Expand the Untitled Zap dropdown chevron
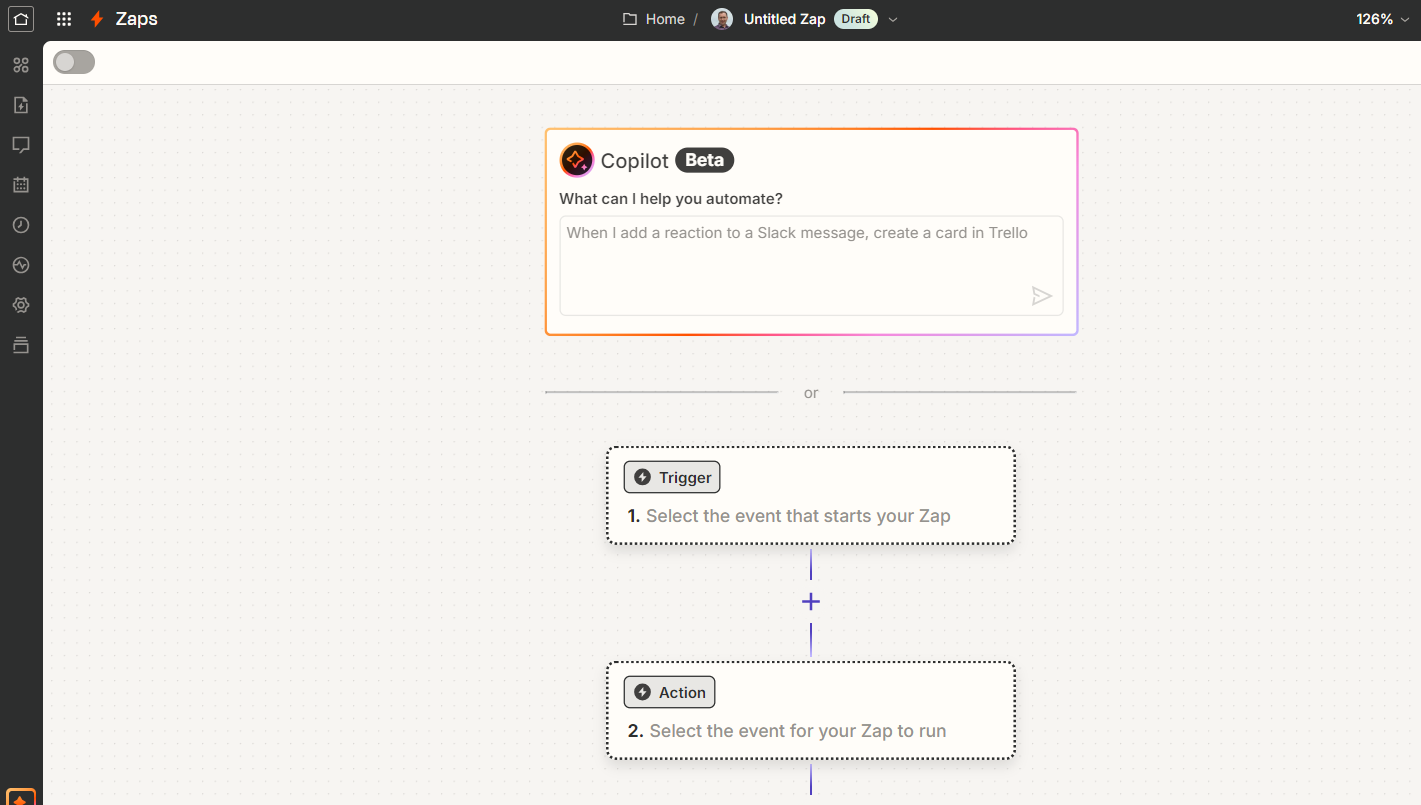 coord(893,19)
